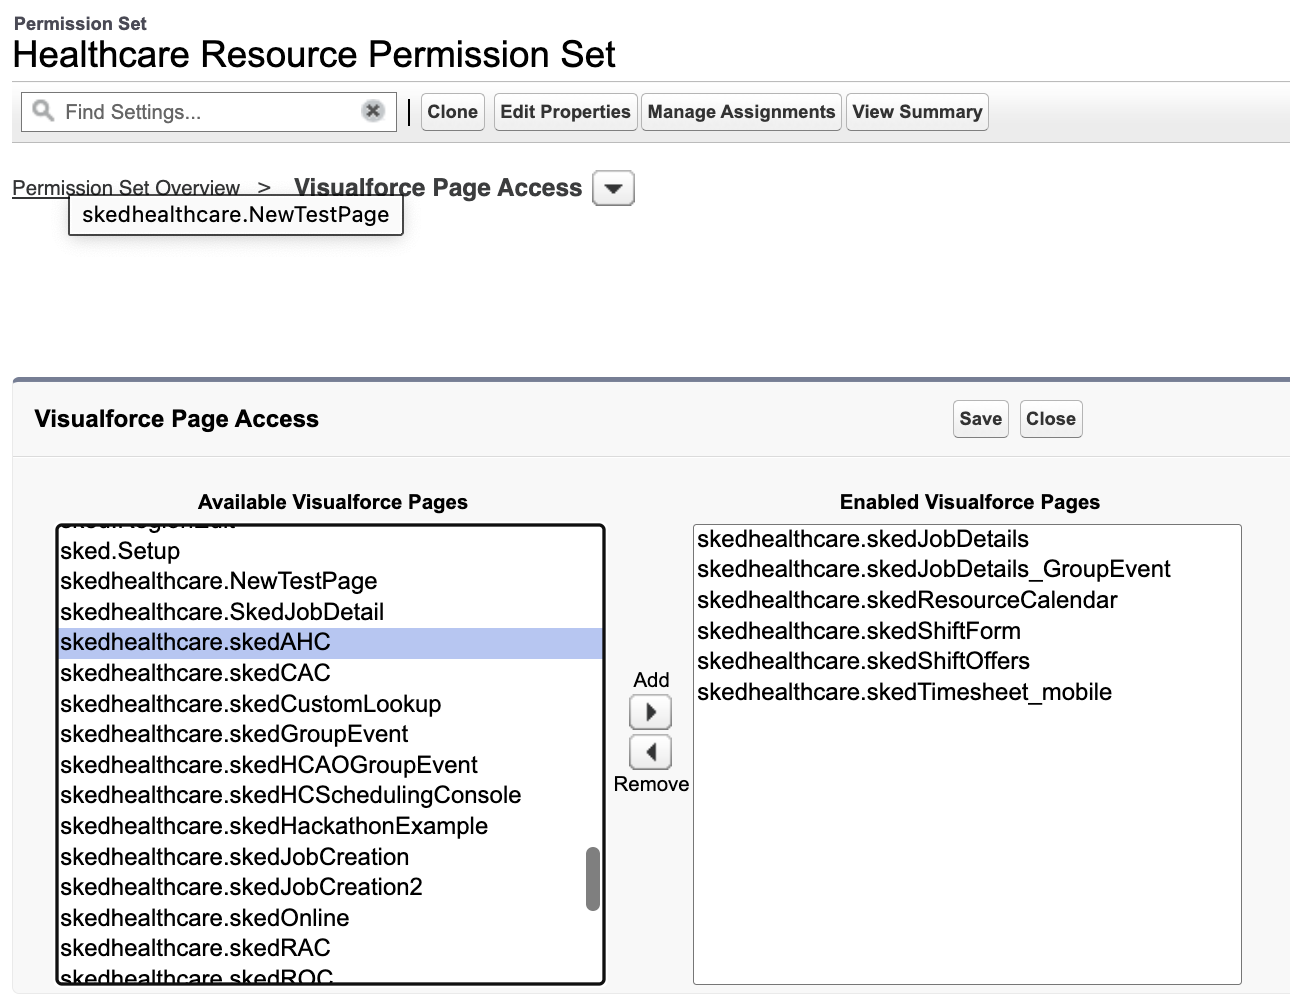Image resolution: width=1290 pixels, height=1004 pixels.
Task: Open View Summary
Action: [x=917, y=112]
